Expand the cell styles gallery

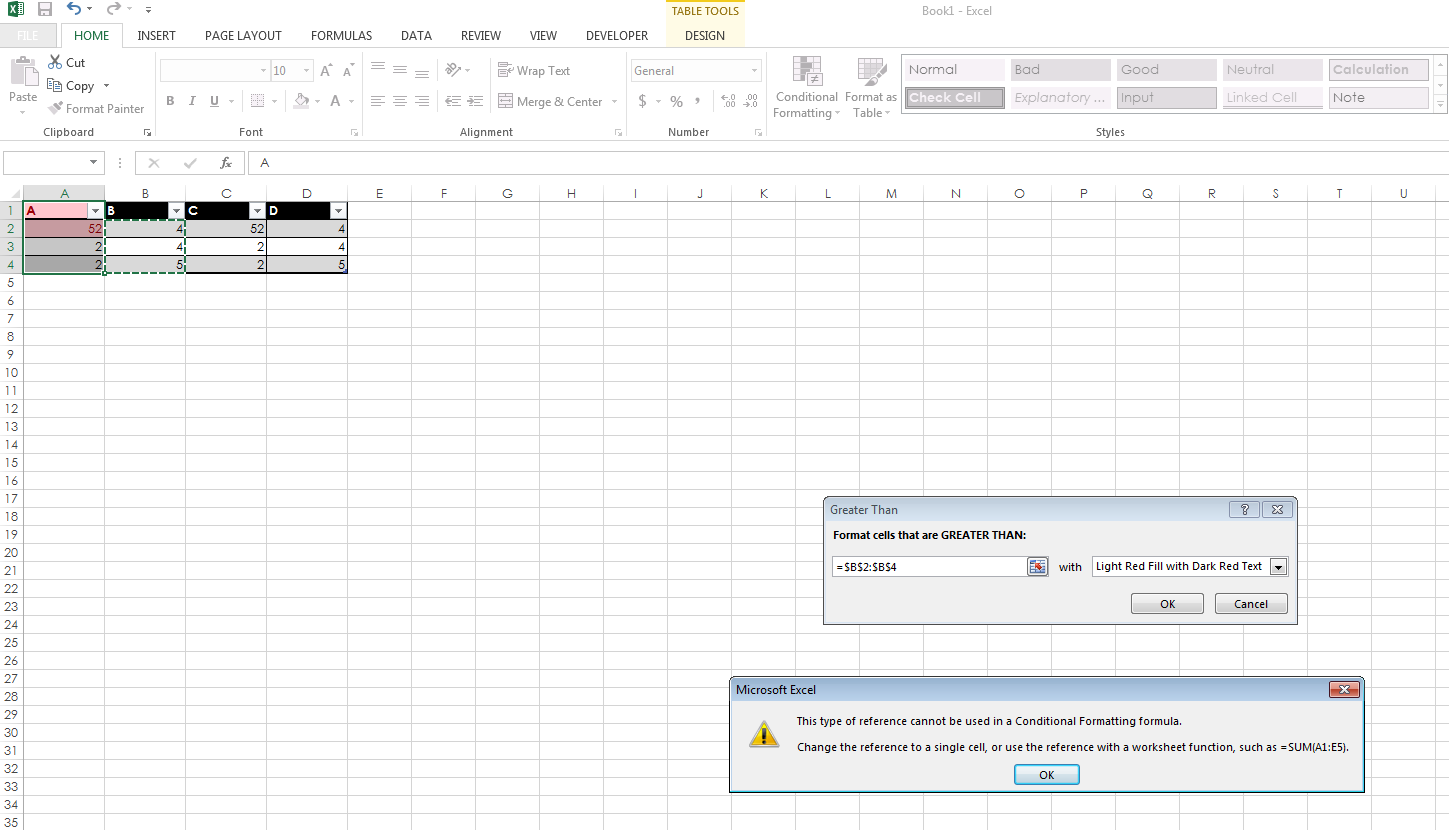pos(1441,105)
